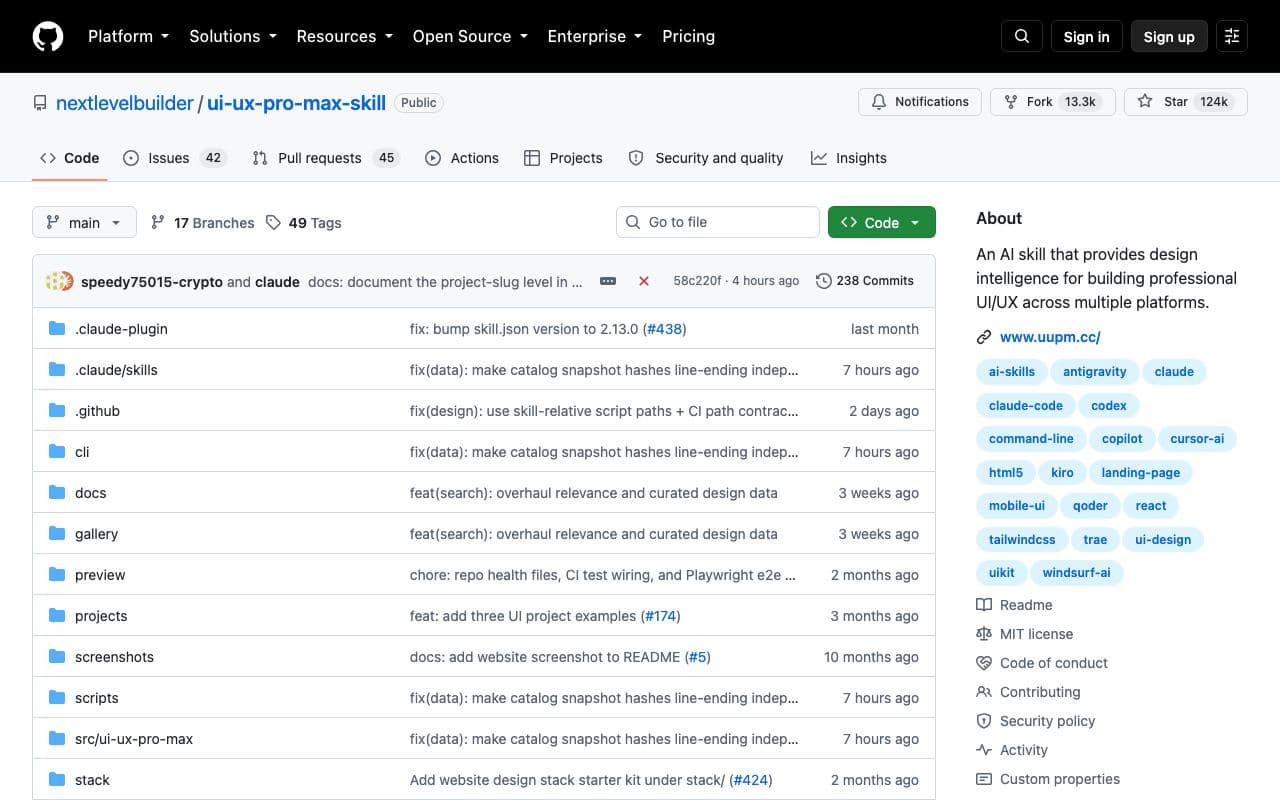Open the Pricing link in header
This screenshot has width=1280, height=800.
[x=689, y=36]
